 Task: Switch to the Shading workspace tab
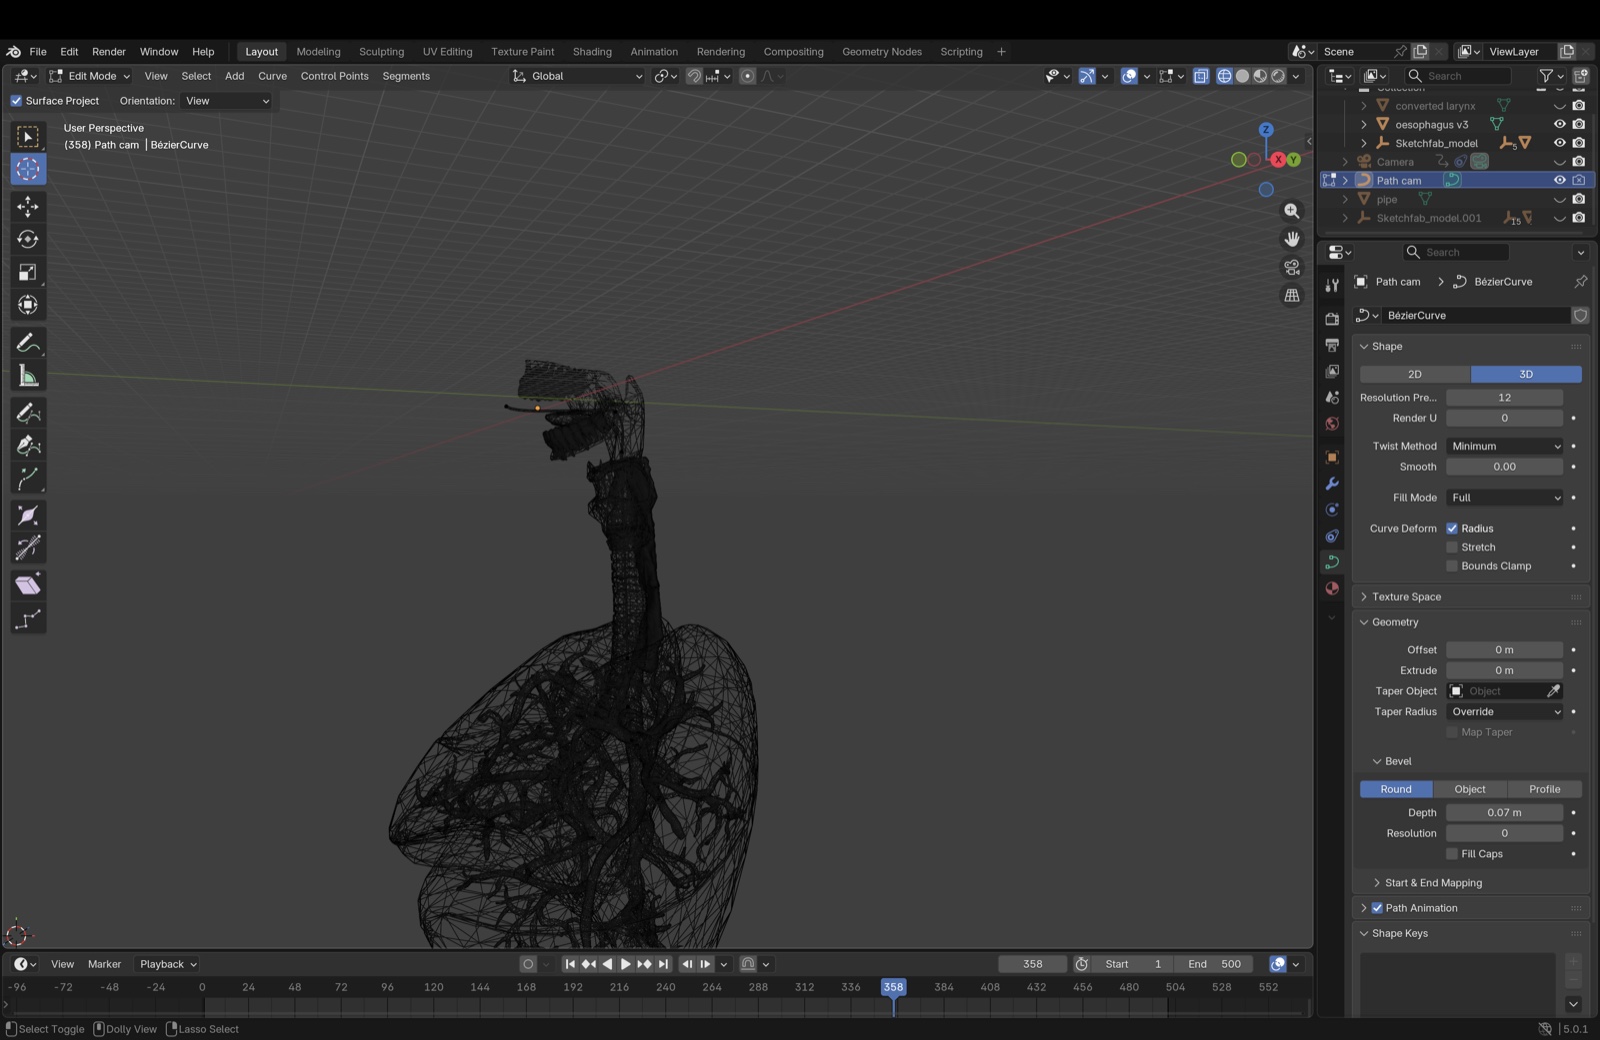pos(592,52)
